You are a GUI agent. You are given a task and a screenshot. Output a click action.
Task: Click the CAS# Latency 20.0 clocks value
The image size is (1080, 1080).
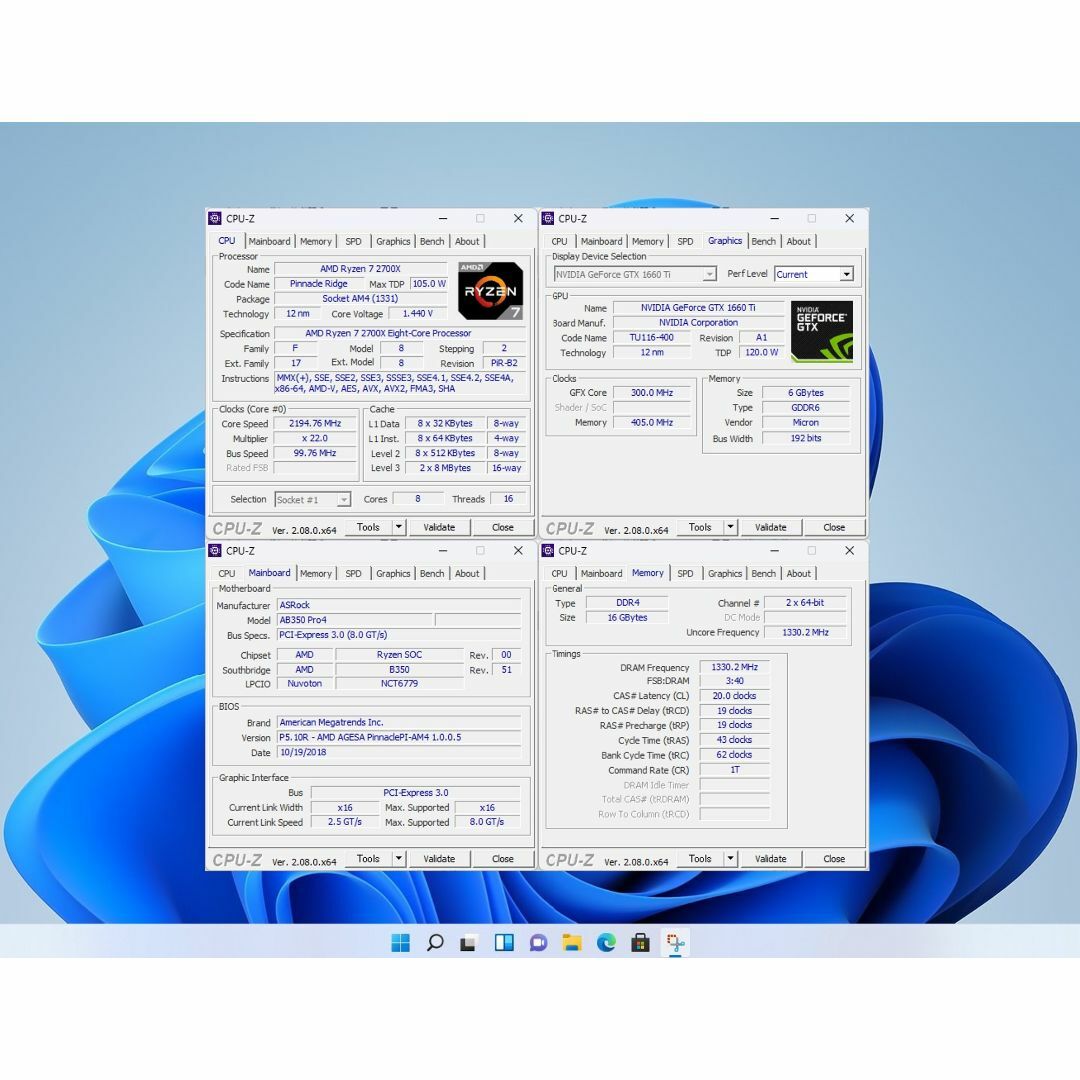(x=734, y=696)
